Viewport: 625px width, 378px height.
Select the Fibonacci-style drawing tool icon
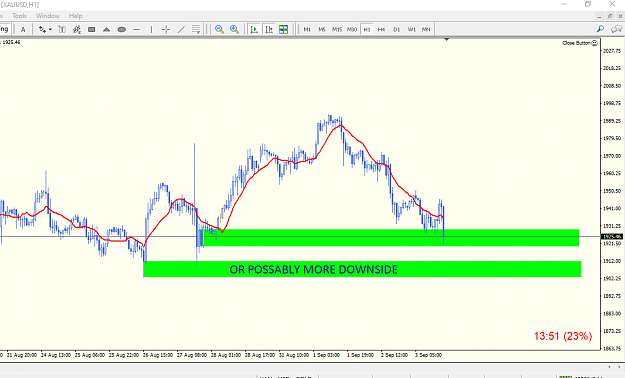(77, 30)
